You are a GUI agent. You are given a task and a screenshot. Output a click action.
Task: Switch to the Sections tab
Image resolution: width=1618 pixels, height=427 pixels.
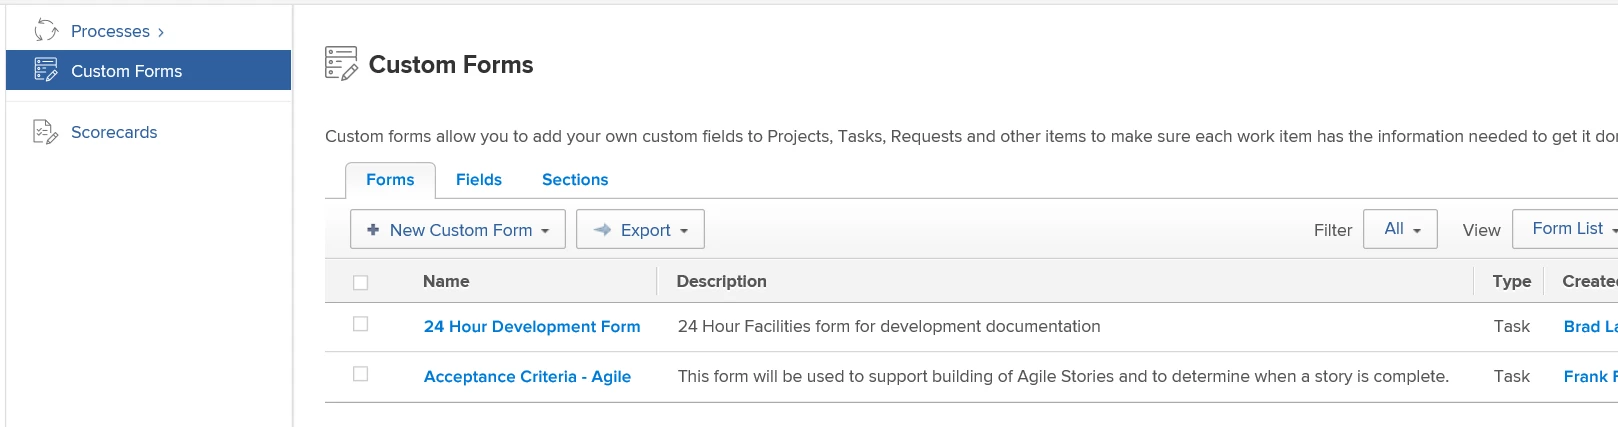click(x=574, y=180)
